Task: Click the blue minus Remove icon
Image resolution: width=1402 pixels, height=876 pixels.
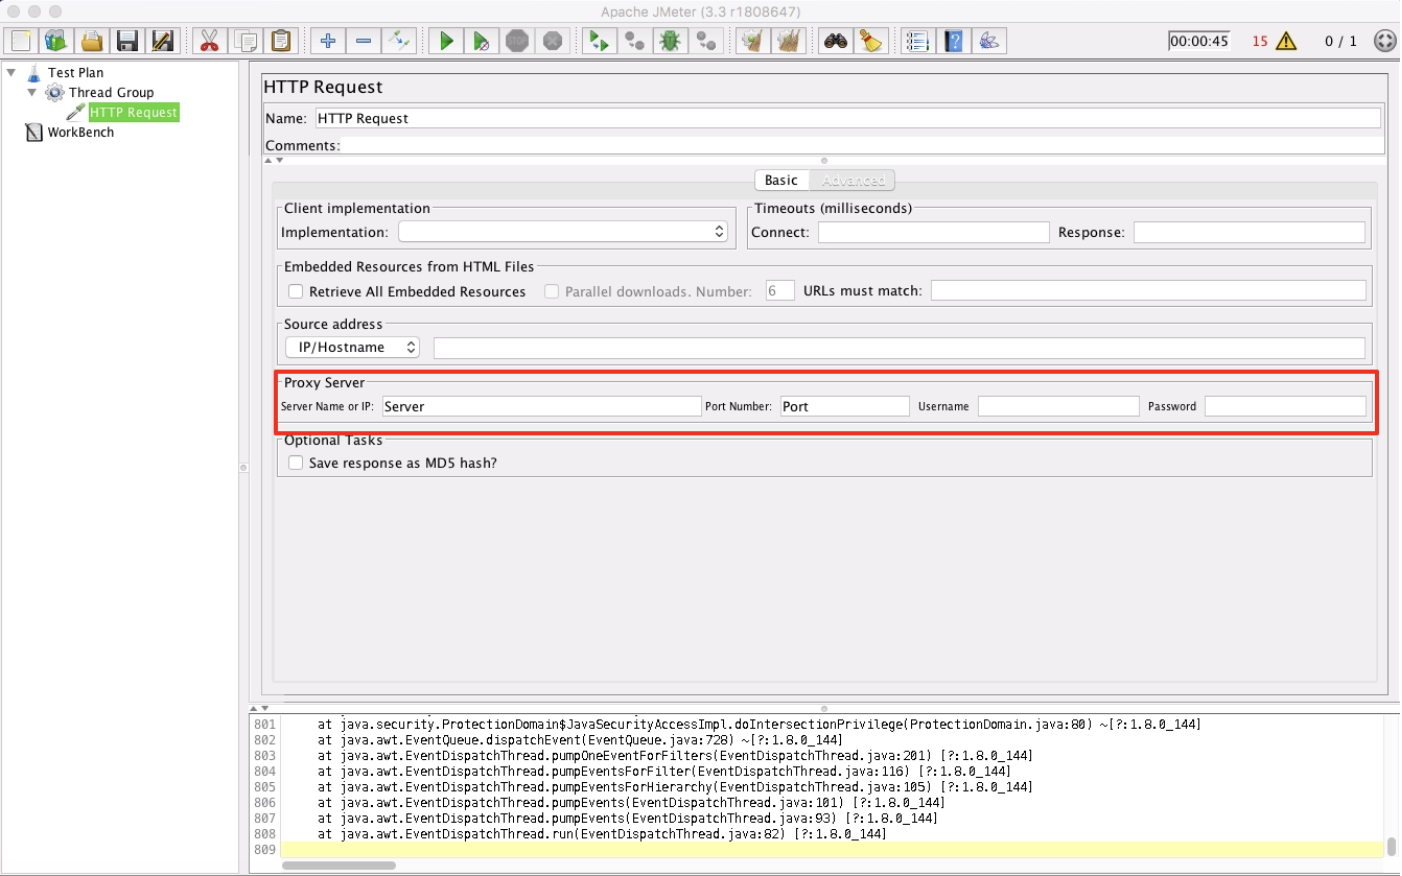Action: pos(364,41)
